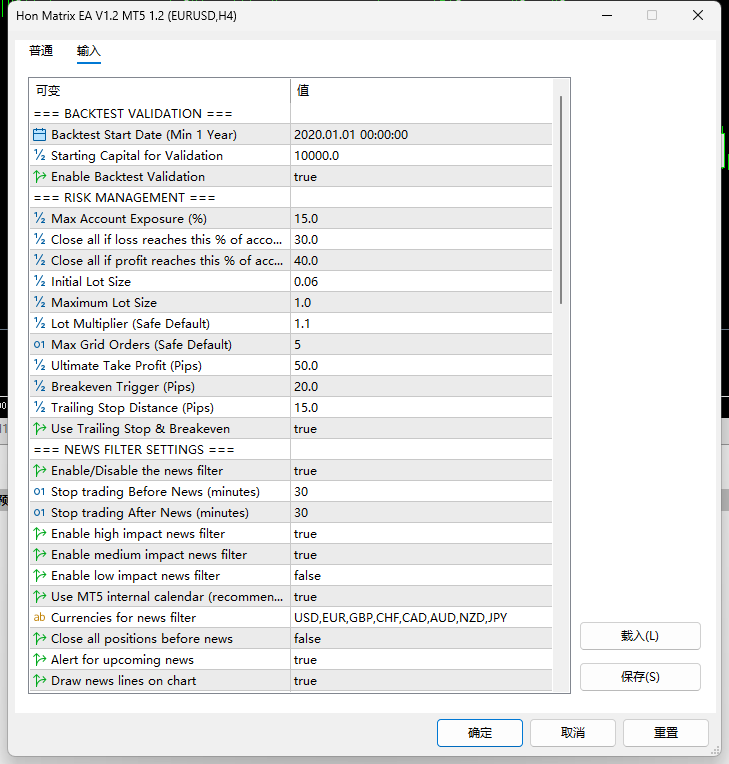Click the calendar icon beside Backtest Start Date

(39, 134)
